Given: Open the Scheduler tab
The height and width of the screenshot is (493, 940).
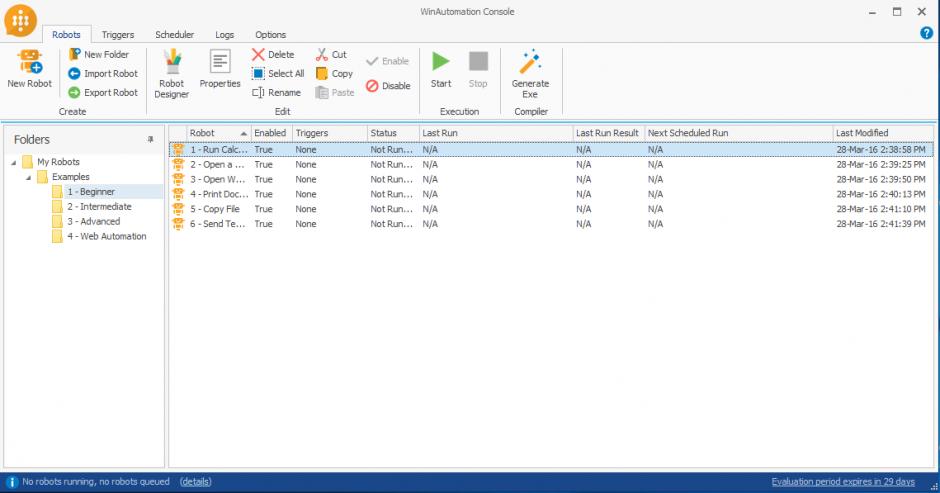Looking at the screenshot, I should coord(174,35).
